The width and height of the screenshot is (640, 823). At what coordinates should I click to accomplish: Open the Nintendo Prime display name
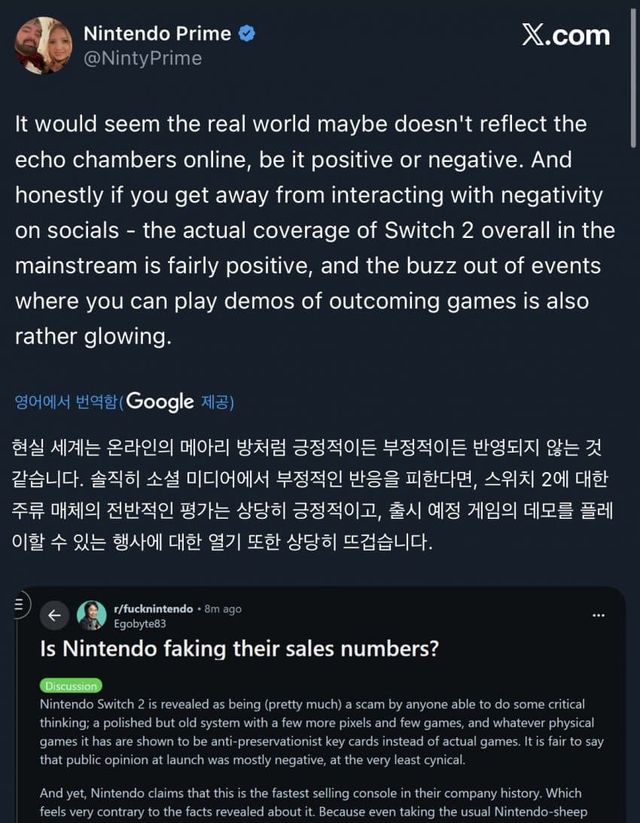click(157, 34)
